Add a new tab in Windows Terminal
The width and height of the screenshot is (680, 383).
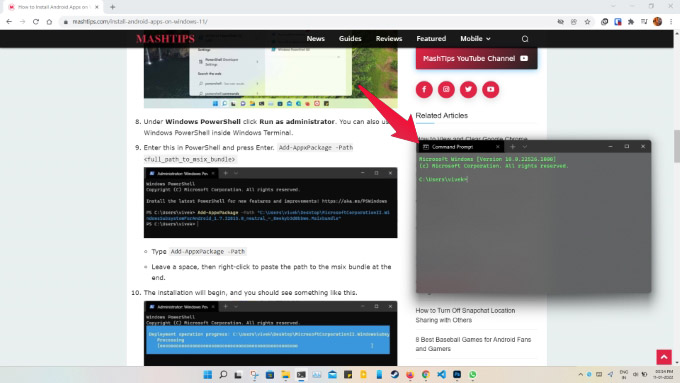pos(513,147)
